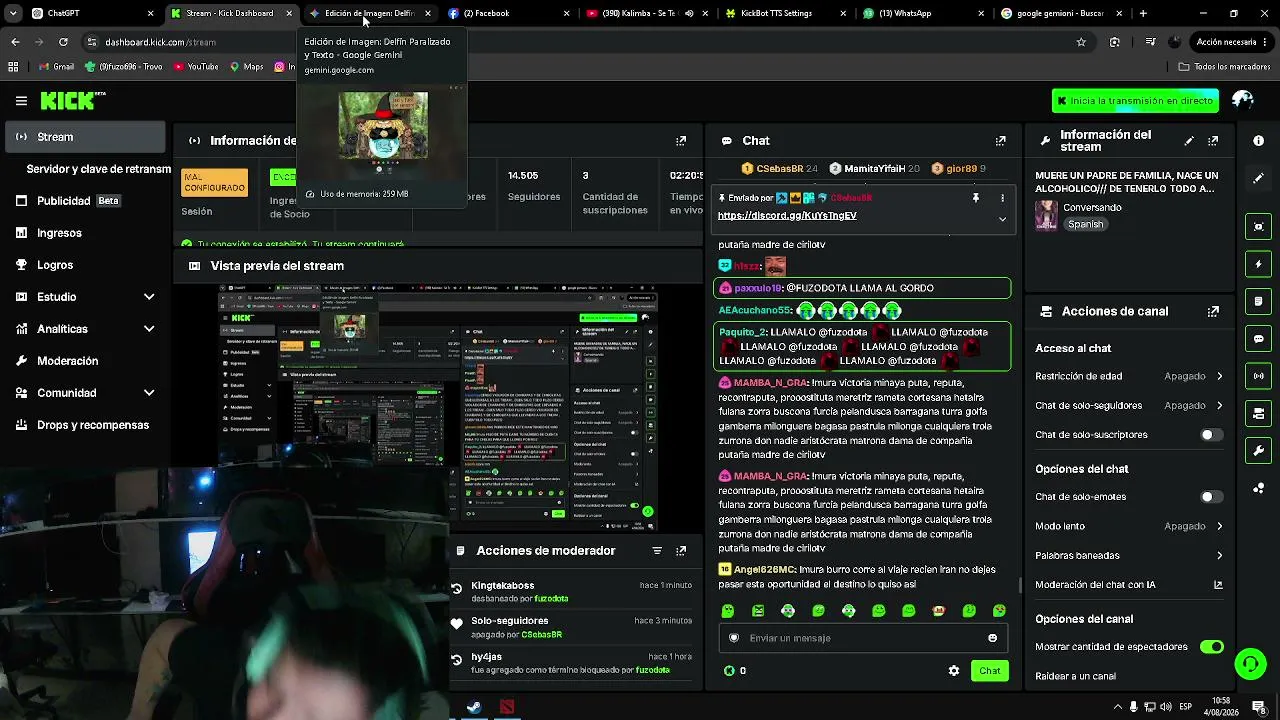The image size is (1280, 720).
Task: Open emote picker in message box
Action: [992, 638]
